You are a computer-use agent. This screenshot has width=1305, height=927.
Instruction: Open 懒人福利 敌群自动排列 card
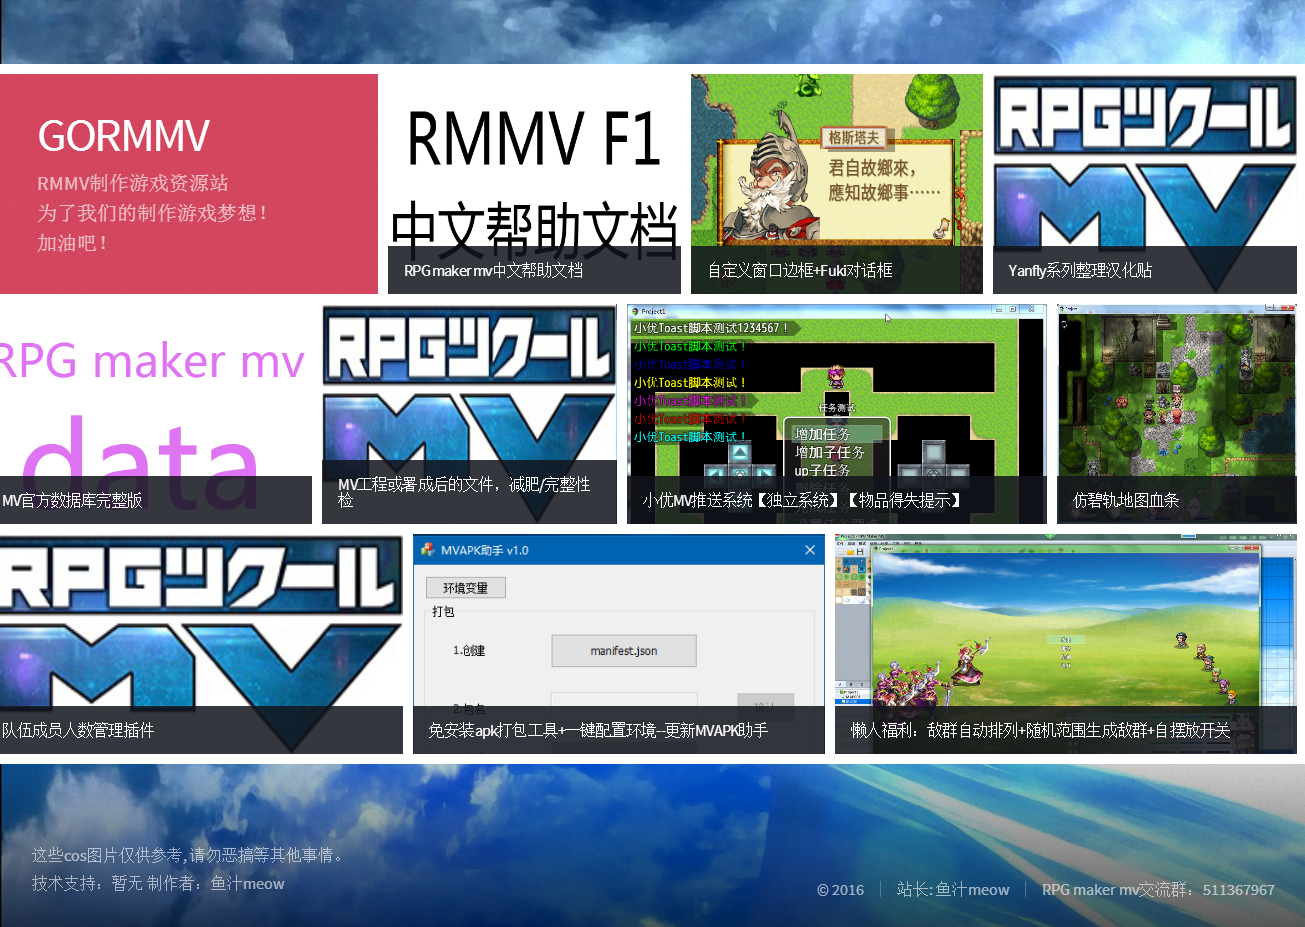[x=1066, y=644]
